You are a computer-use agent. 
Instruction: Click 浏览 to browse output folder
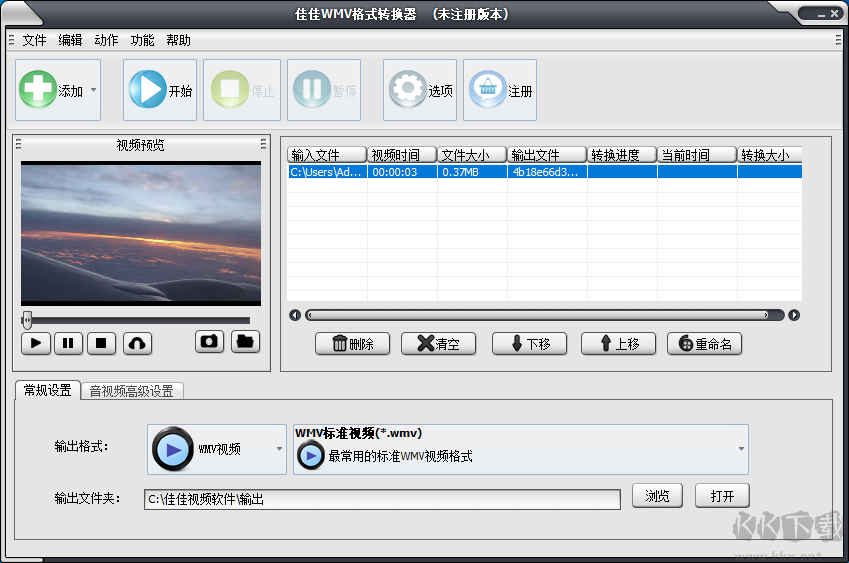(x=657, y=496)
